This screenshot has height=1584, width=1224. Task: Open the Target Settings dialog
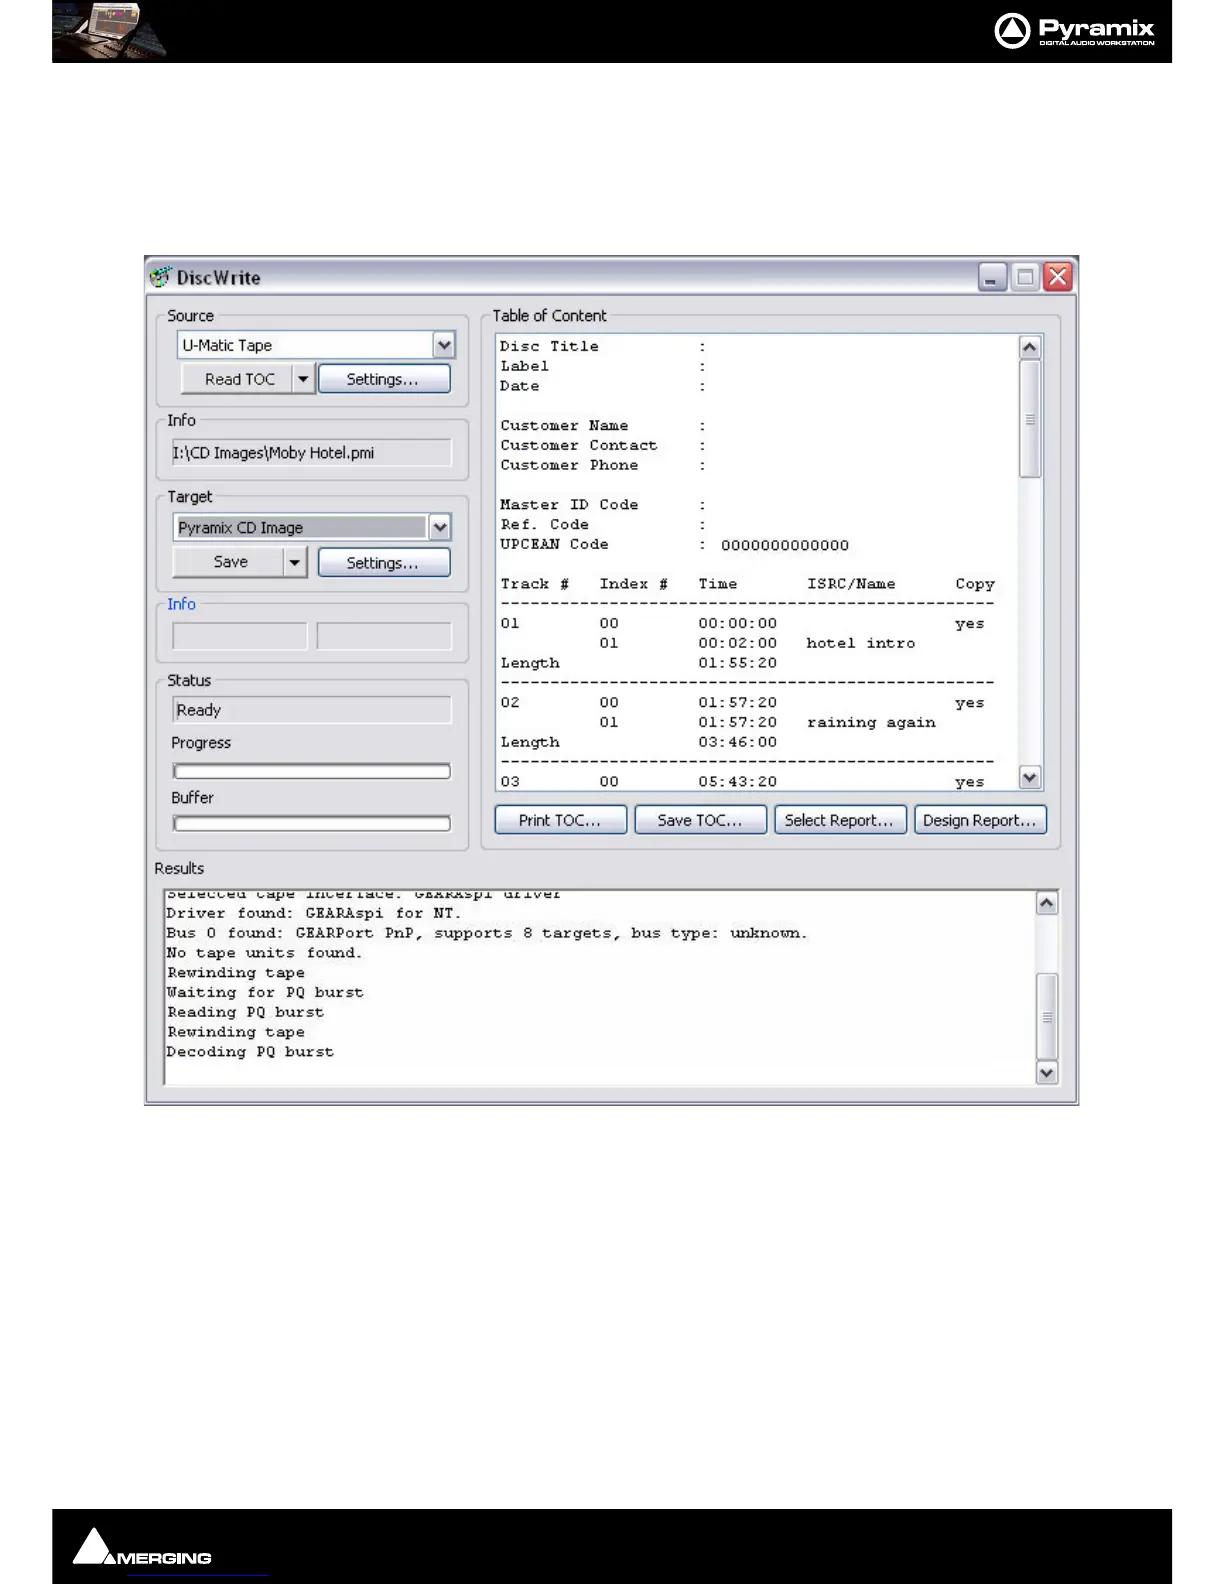coord(383,562)
